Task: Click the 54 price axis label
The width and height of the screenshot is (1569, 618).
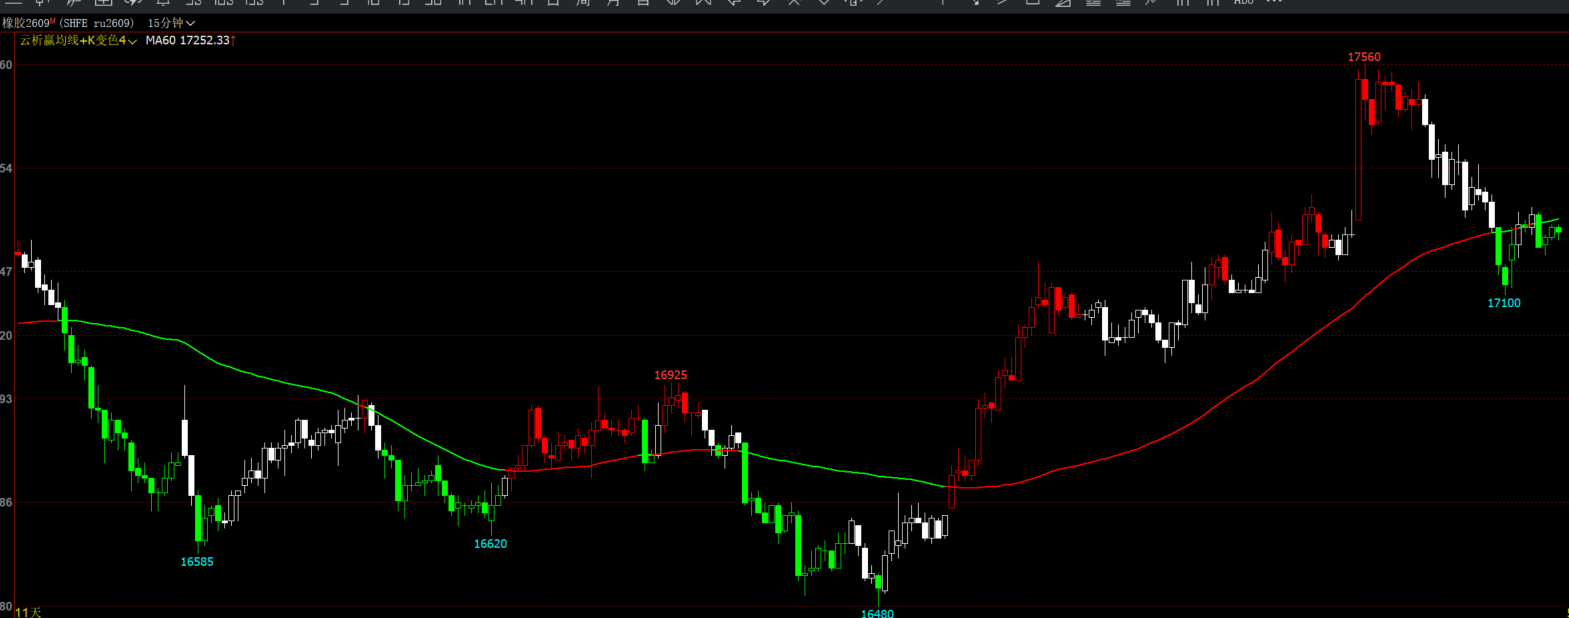Action: point(6,168)
